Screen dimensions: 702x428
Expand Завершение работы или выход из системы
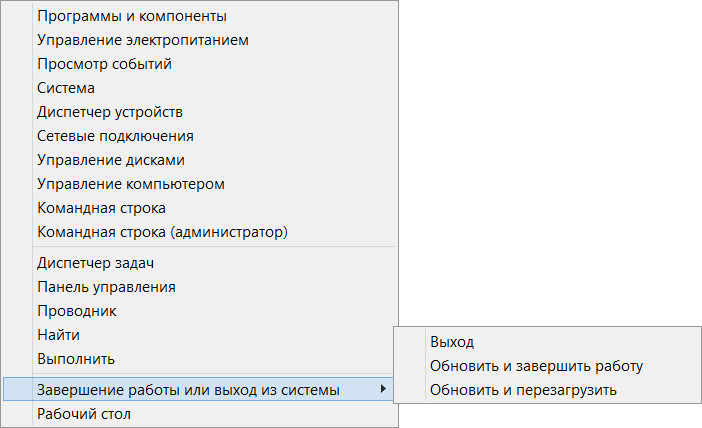coord(188,389)
